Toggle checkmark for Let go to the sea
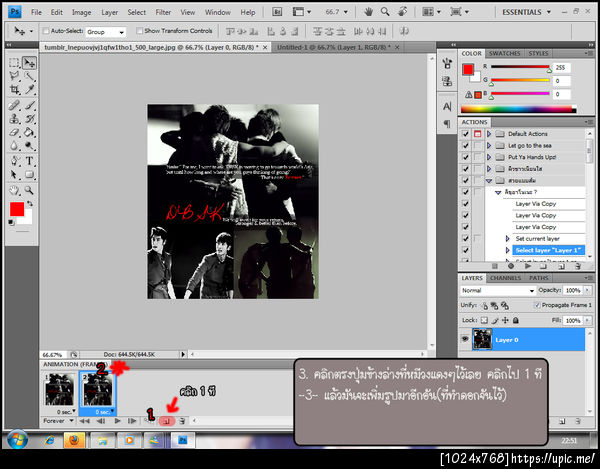The image size is (600, 469). 465,146
